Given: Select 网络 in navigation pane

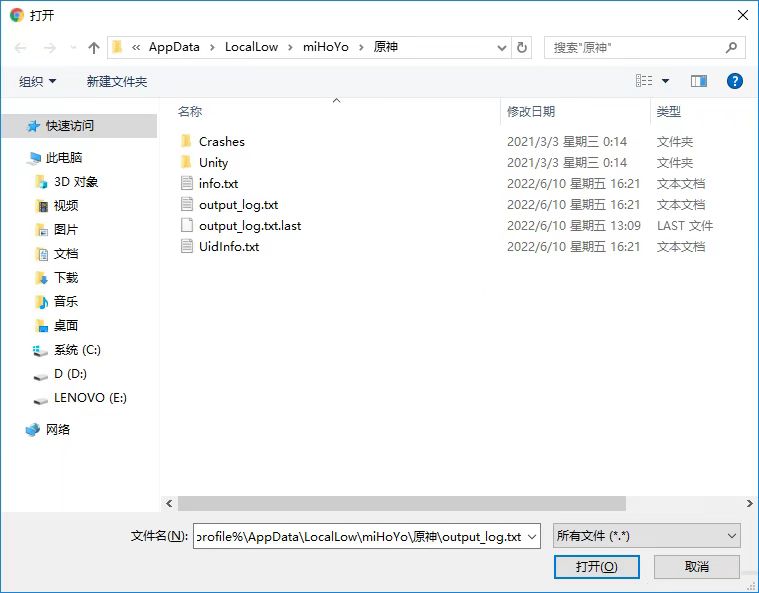Looking at the screenshot, I should (58, 429).
